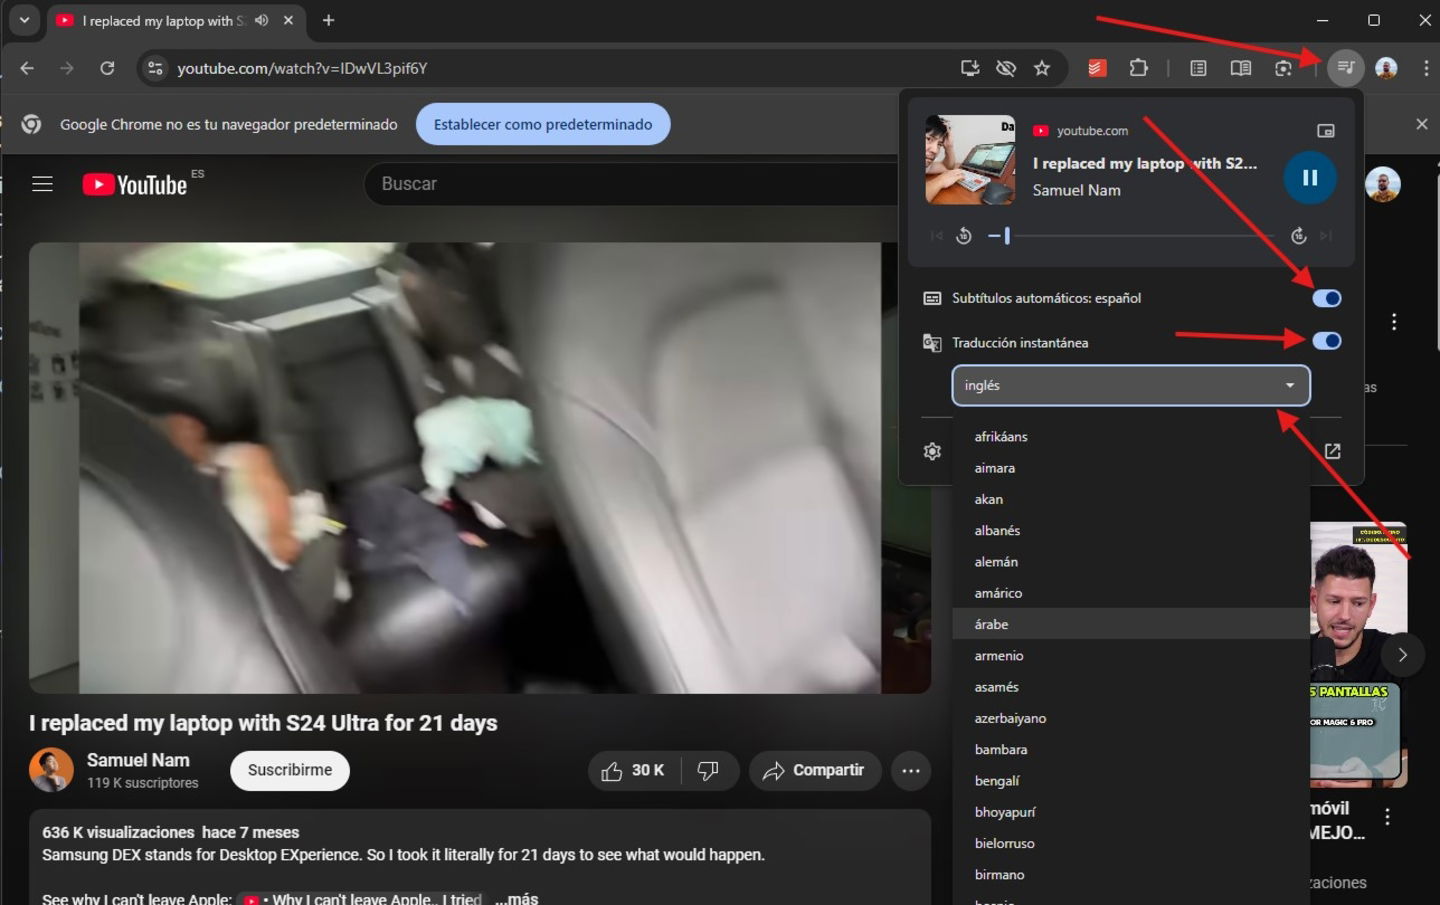Open the YouTube hamburger guide menu
The width and height of the screenshot is (1440, 905).
click(42, 184)
